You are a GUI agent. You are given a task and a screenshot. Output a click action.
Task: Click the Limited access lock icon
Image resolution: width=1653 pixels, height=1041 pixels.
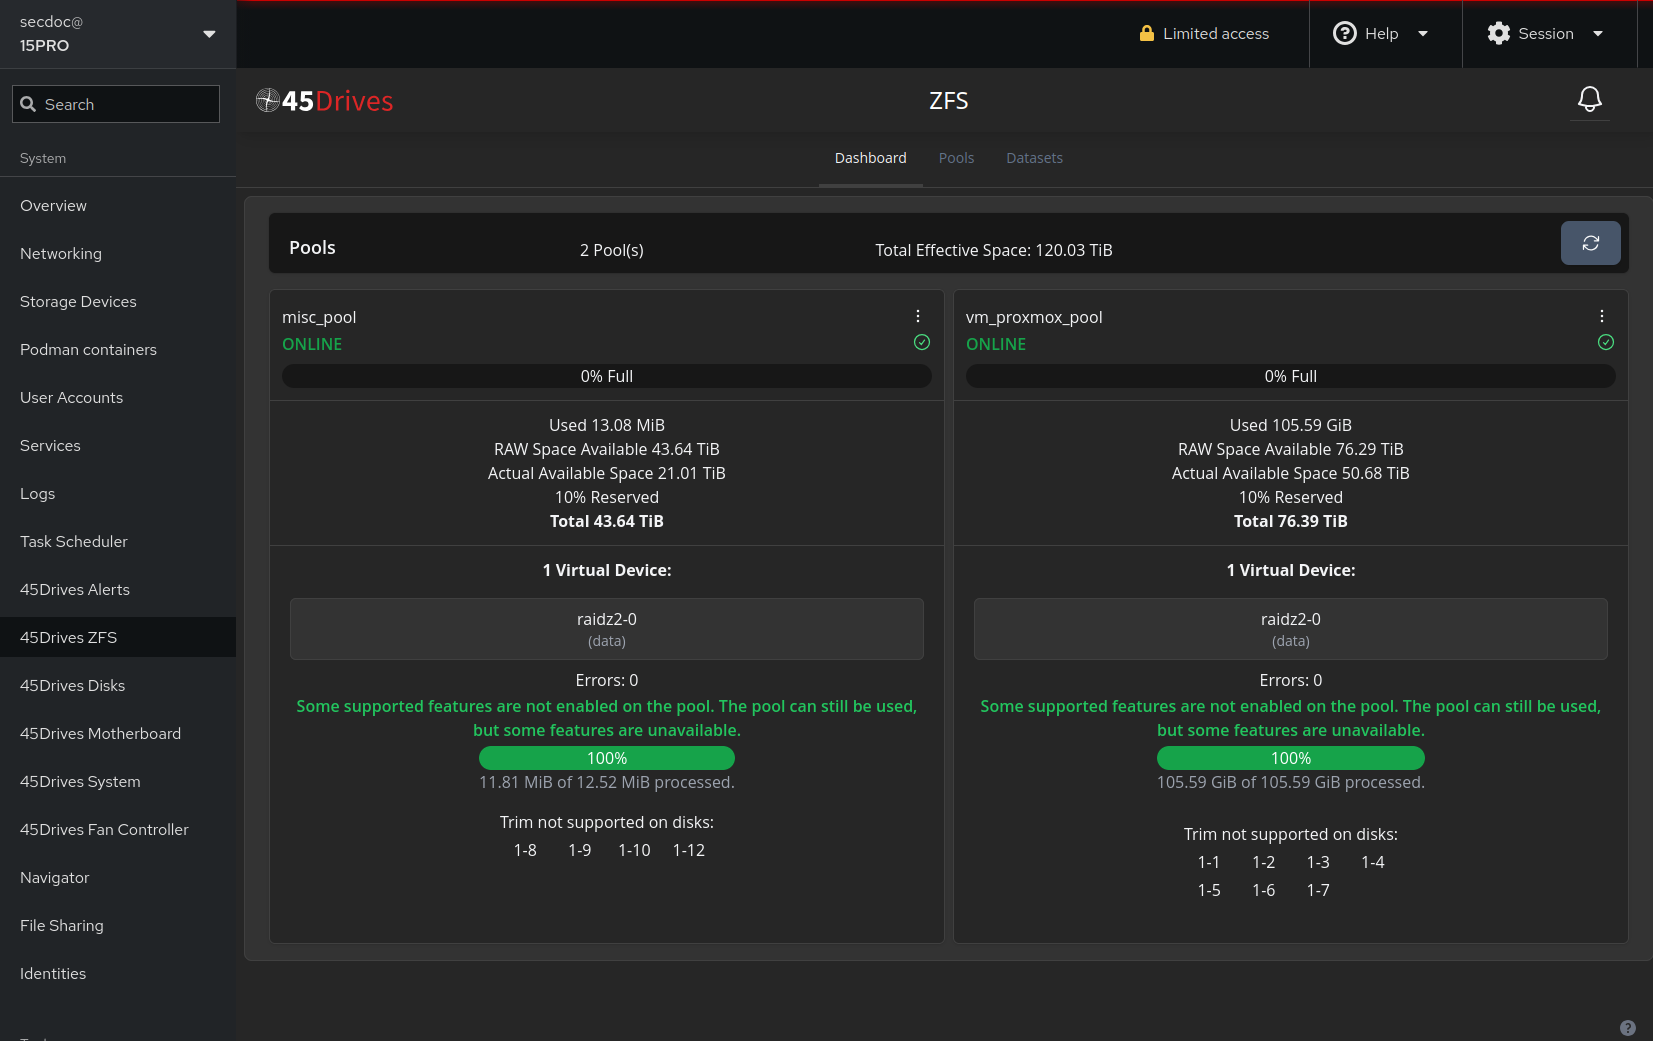click(x=1147, y=33)
